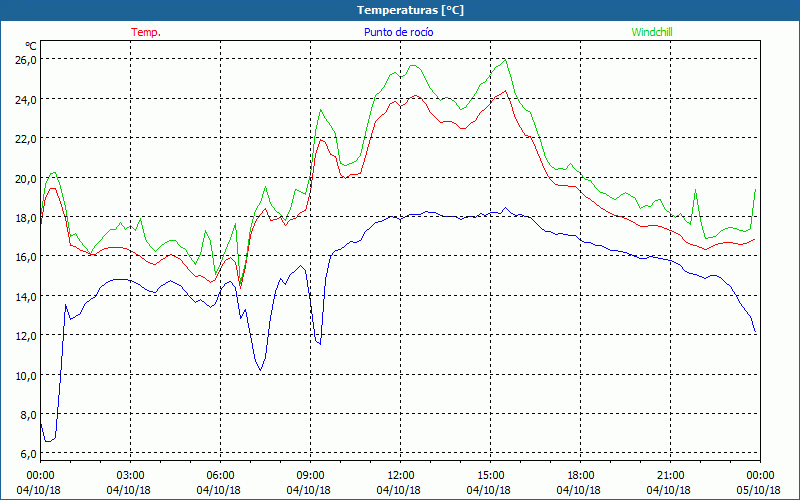Click the 21:00 time axis label
The width and height of the screenshot is (800, 500).
click(x=670, y=476)
